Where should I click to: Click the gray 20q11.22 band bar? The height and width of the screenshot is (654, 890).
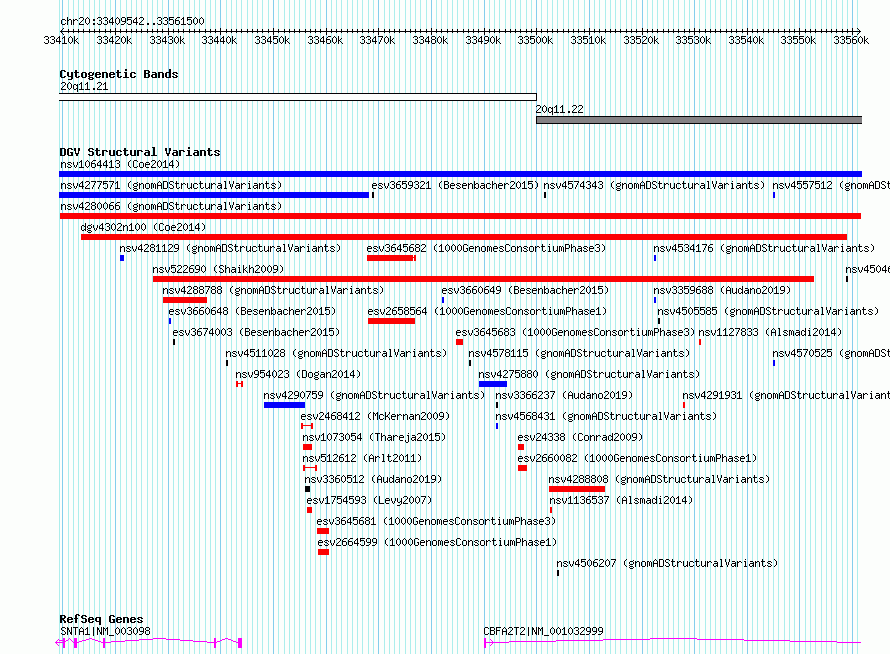[x=699, y=120]
